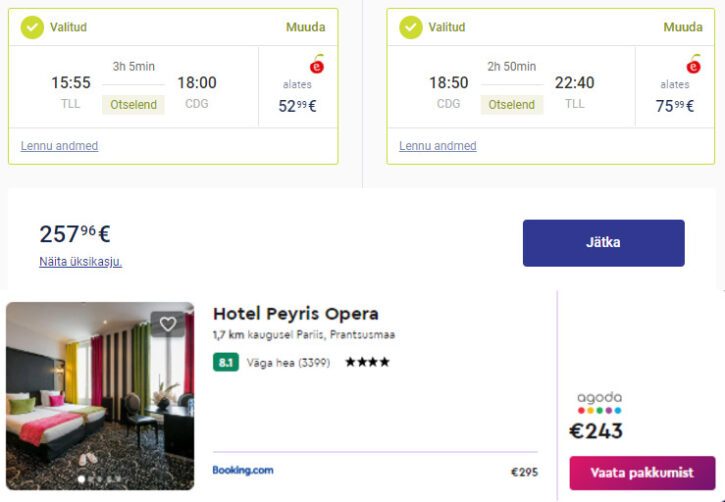Click the green 8.1 rating badge
The height and width of the screenshot is (502, 725).
coord(226,362)
